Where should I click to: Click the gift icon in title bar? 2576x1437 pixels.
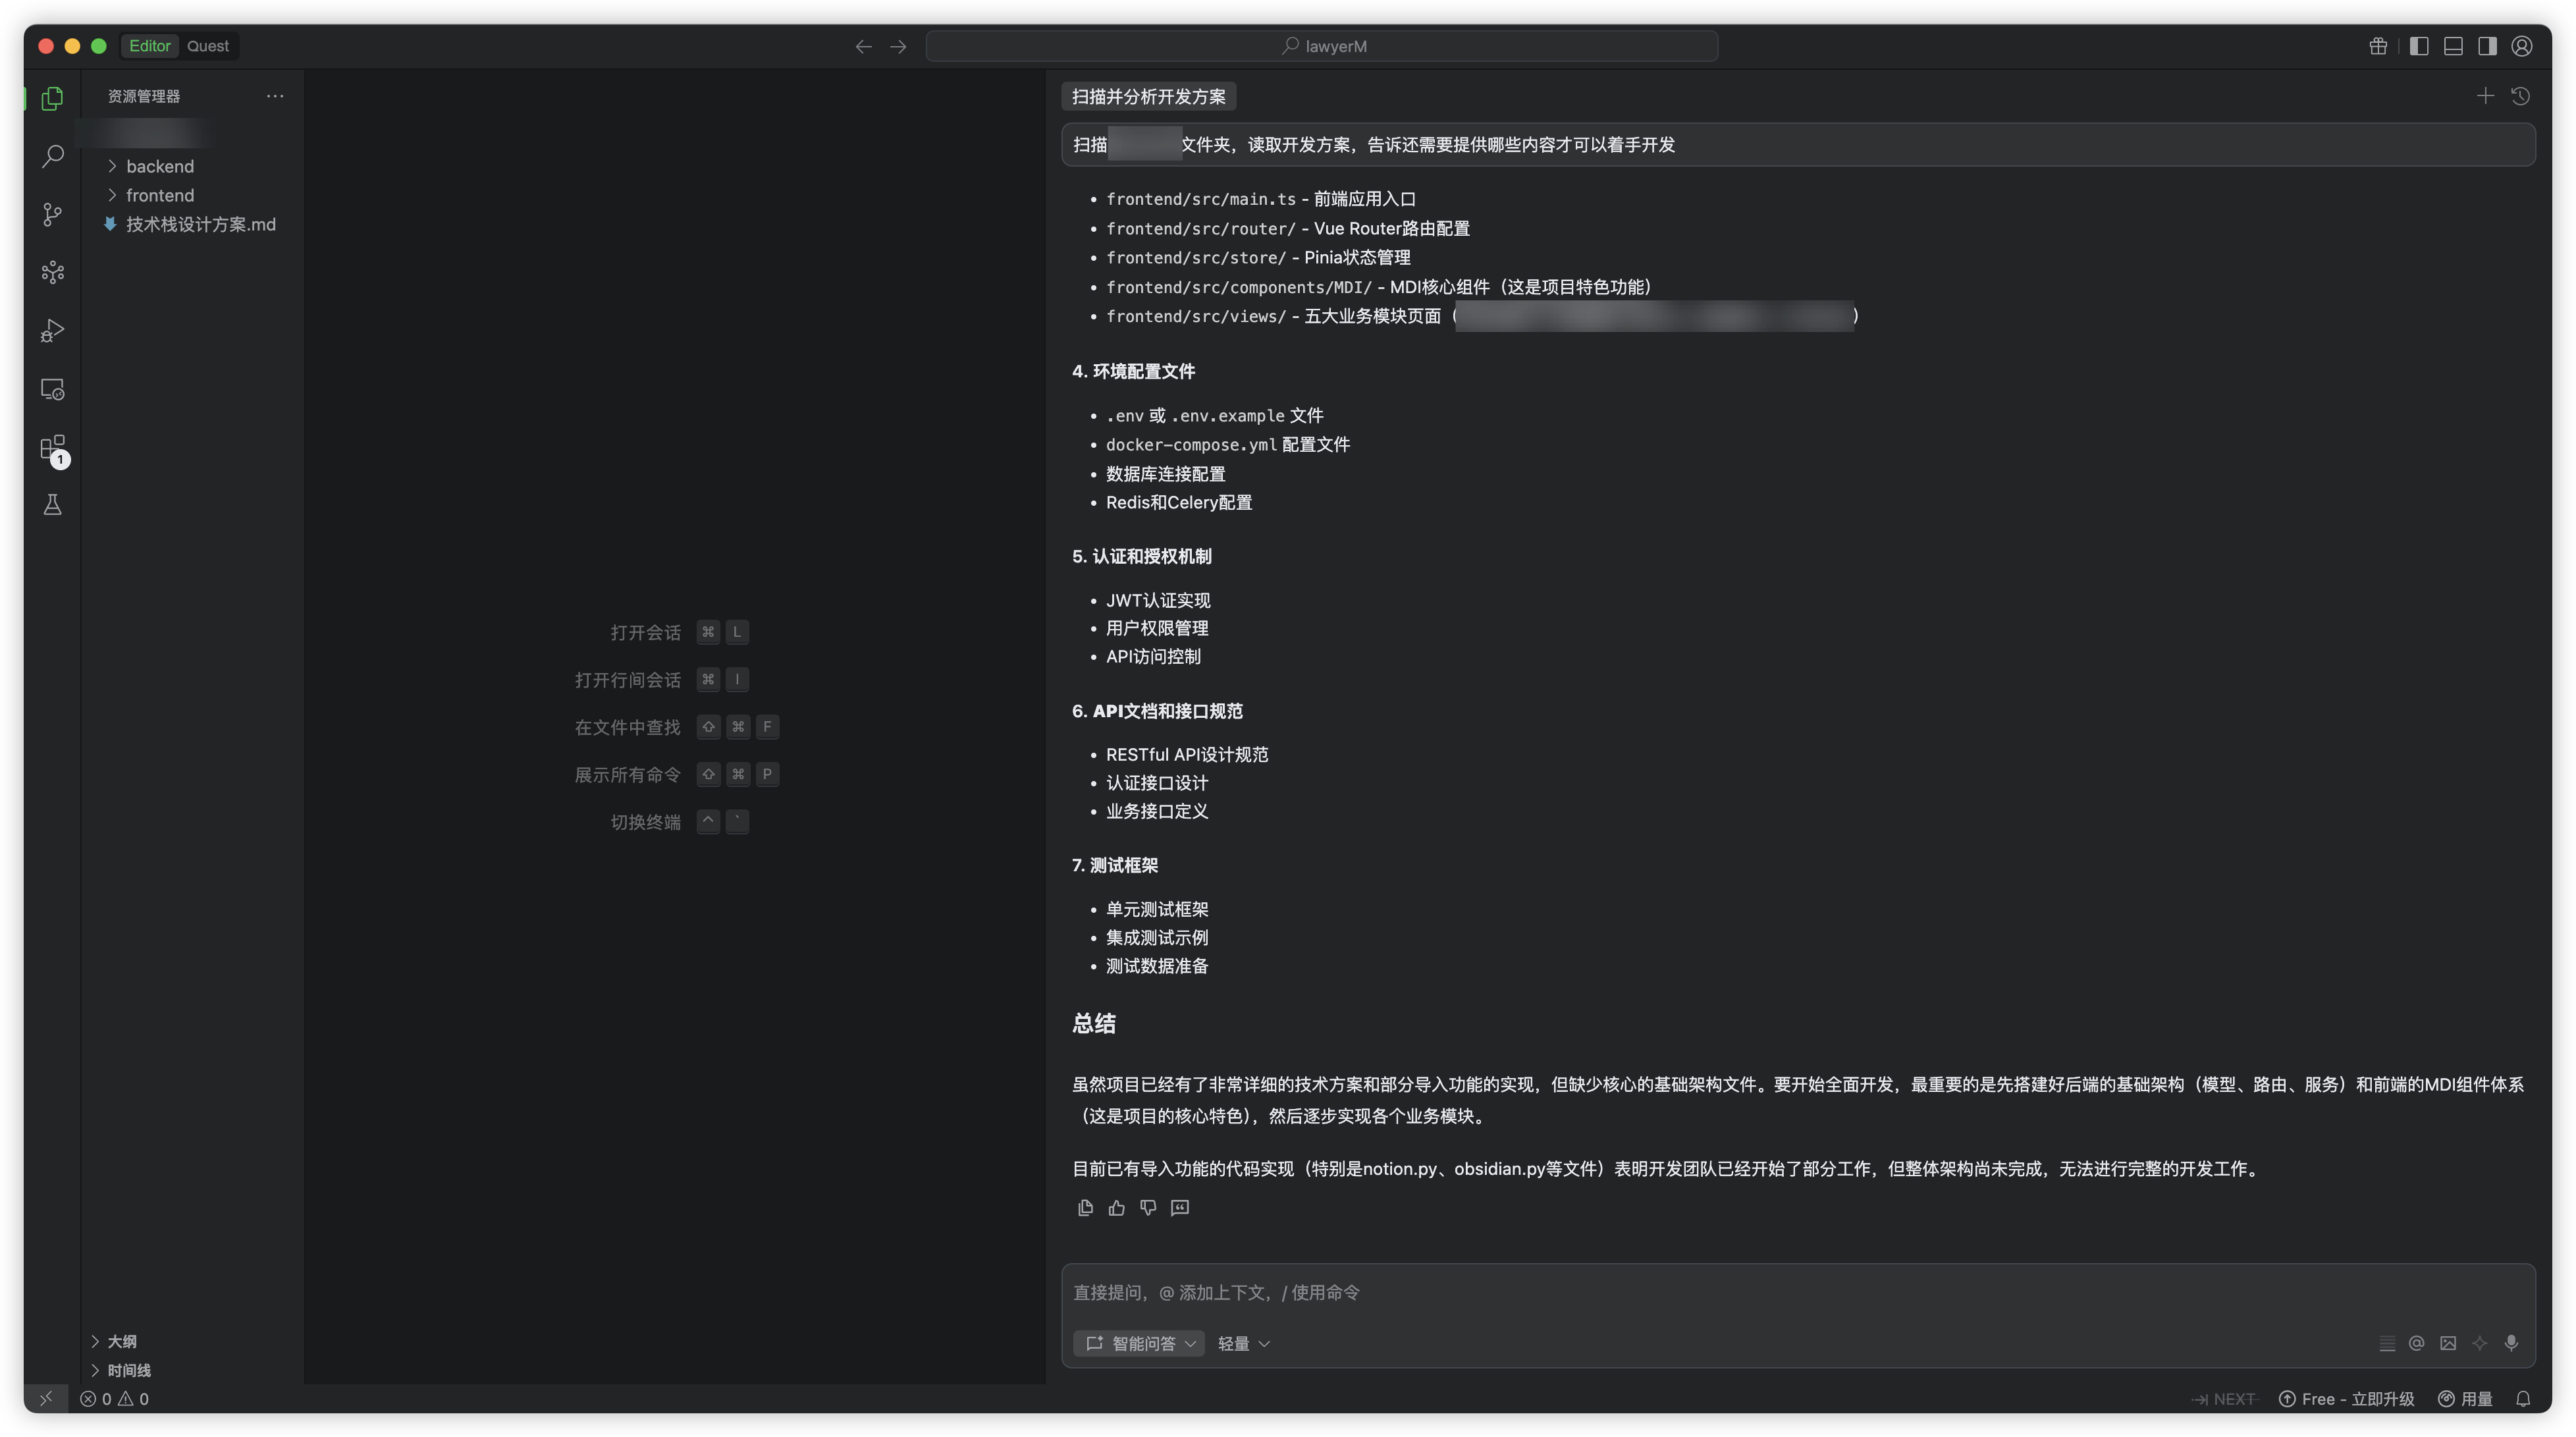(2378, 46)
